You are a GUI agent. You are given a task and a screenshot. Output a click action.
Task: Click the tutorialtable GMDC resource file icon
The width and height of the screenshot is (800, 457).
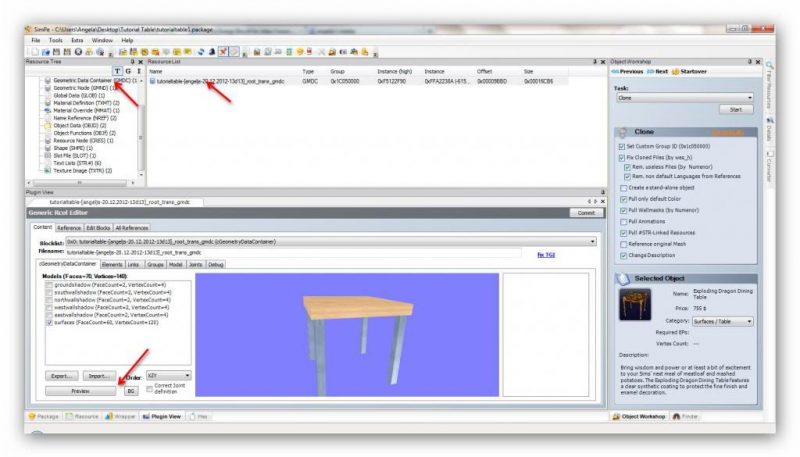[x=152, y=81]
